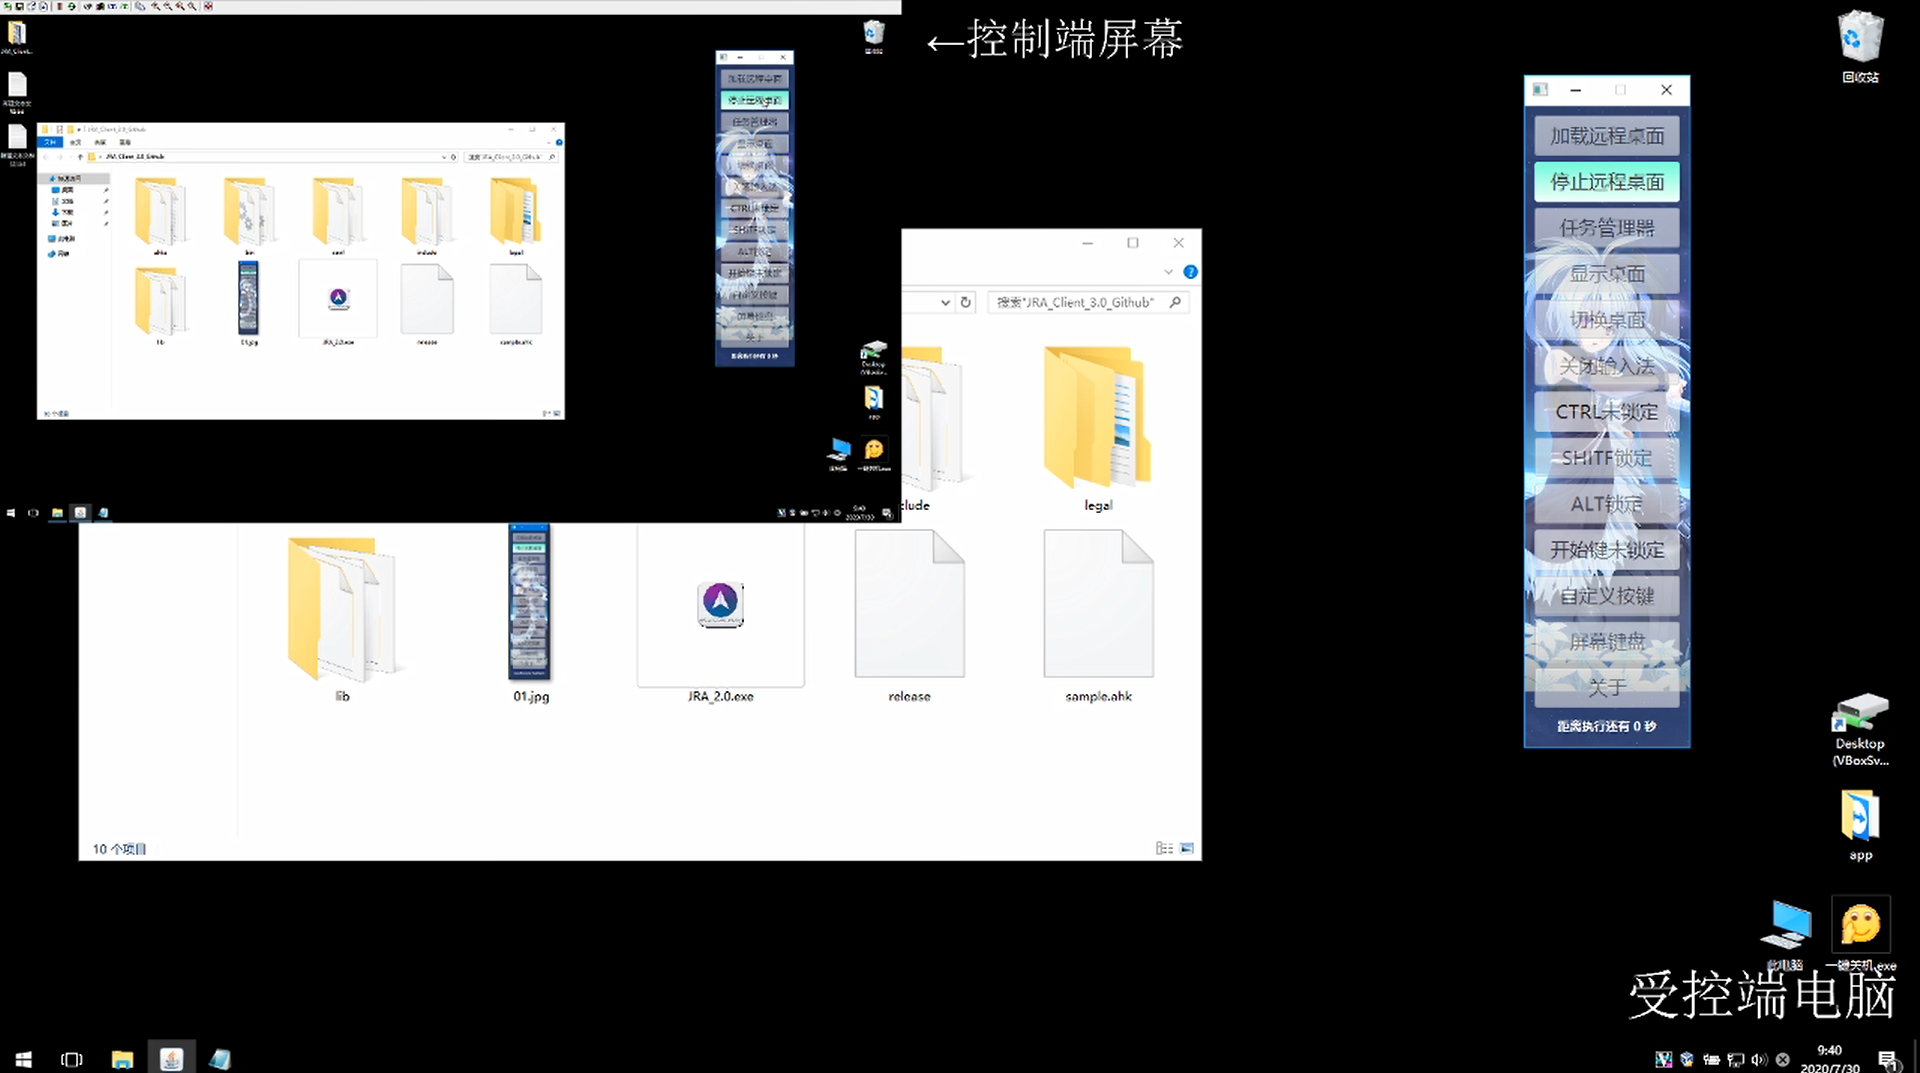
Task: Open Task View on the bottom taskbar
Action: click(x=72, y=1059)
